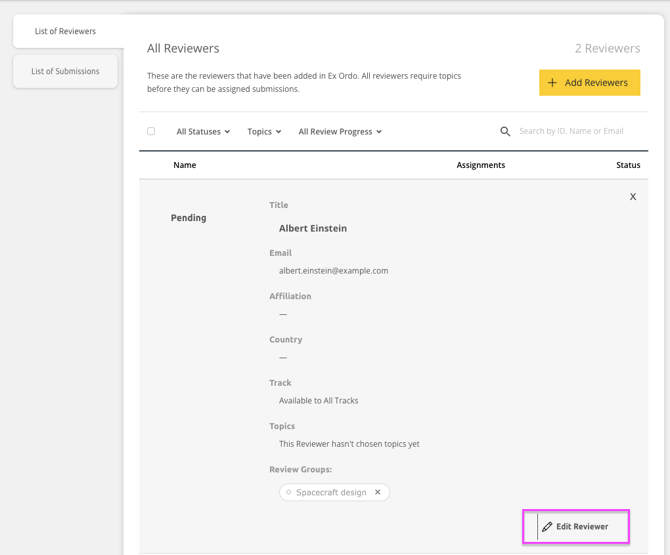Viewport: 670px width, 555px height.
Task: Click the Albert Einstein reviewer name
Action: coord(313,228)
